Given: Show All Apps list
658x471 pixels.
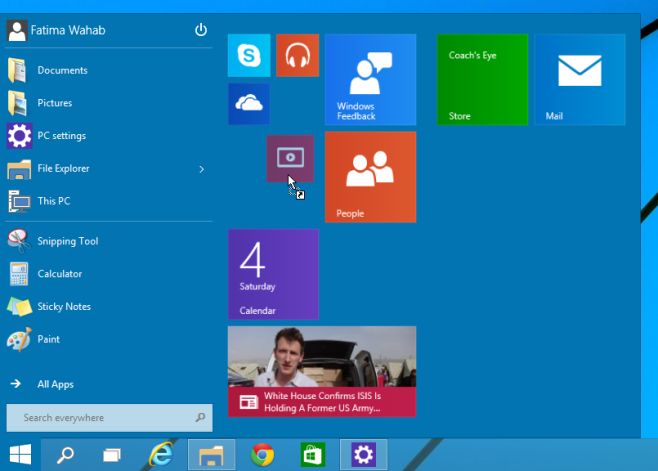Looking at the screenshot, I should click(55, 384).
